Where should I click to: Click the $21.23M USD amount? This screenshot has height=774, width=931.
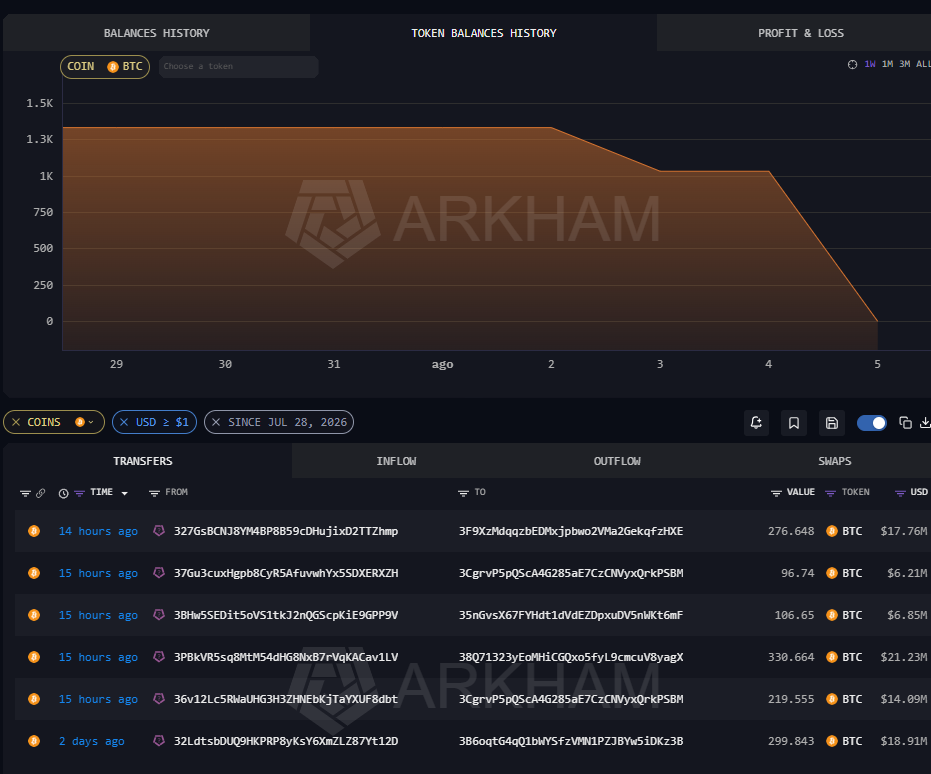point(903,657)
